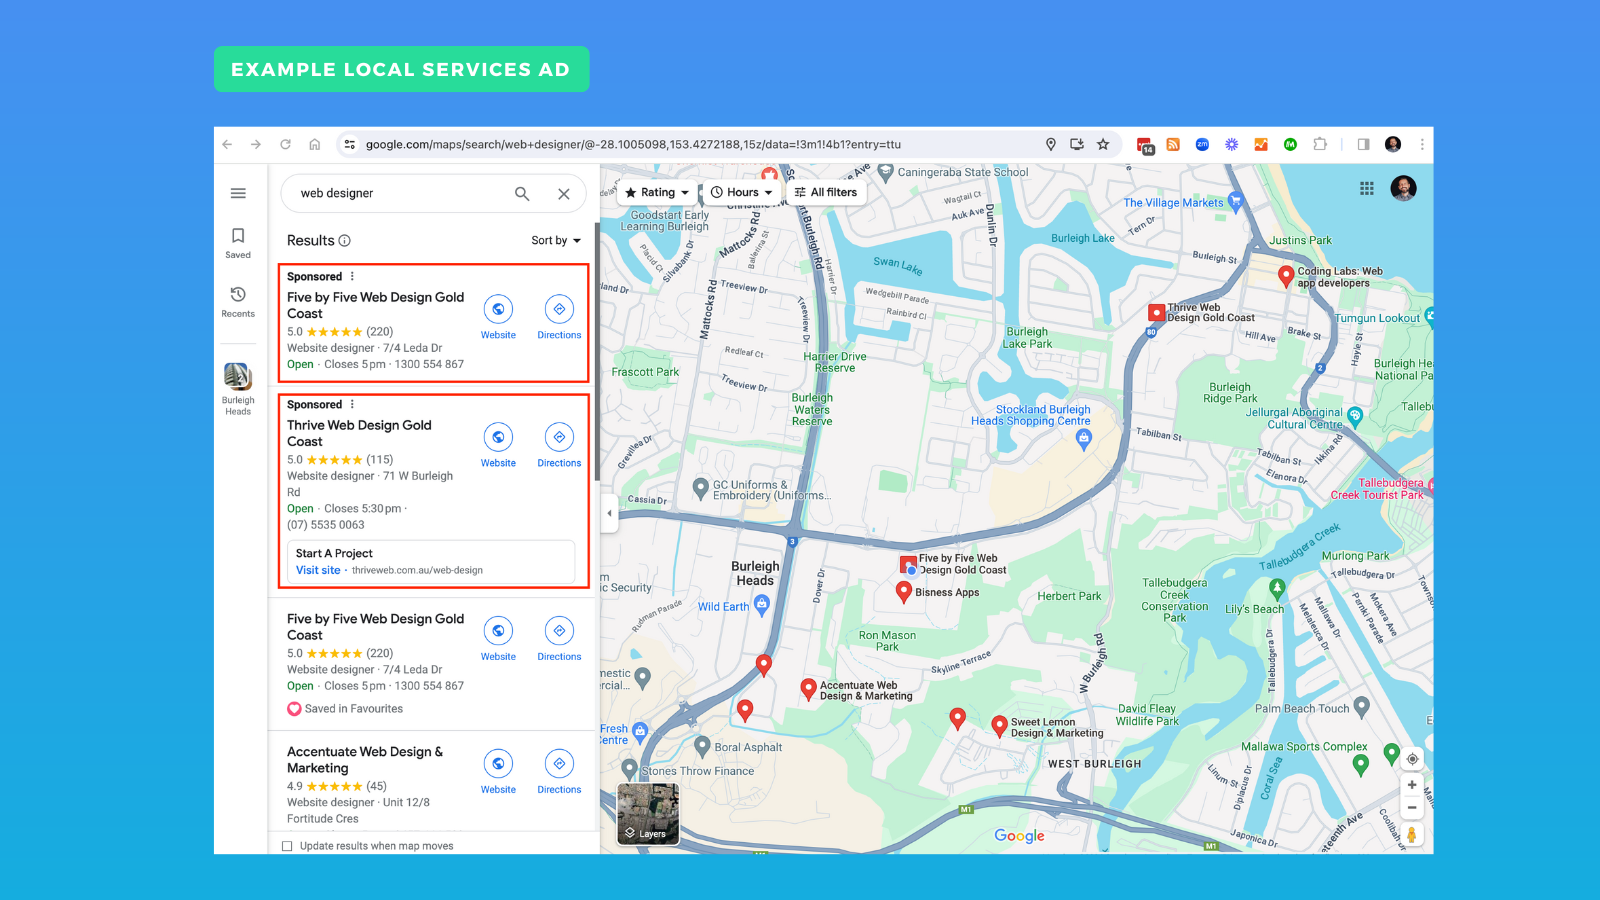Viewport: 1600px width, 900px height.
Task: Open Rating filter dropdown
Action: (x=657, y=192)
